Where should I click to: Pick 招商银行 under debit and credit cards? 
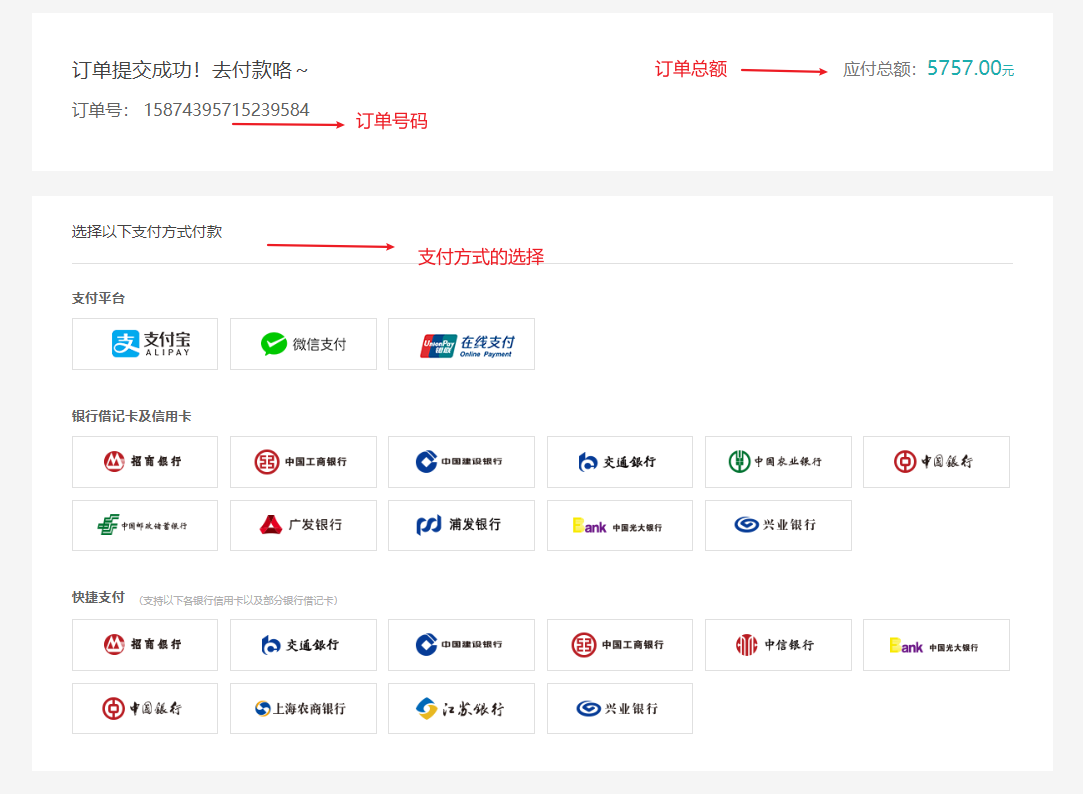point(145,462)
